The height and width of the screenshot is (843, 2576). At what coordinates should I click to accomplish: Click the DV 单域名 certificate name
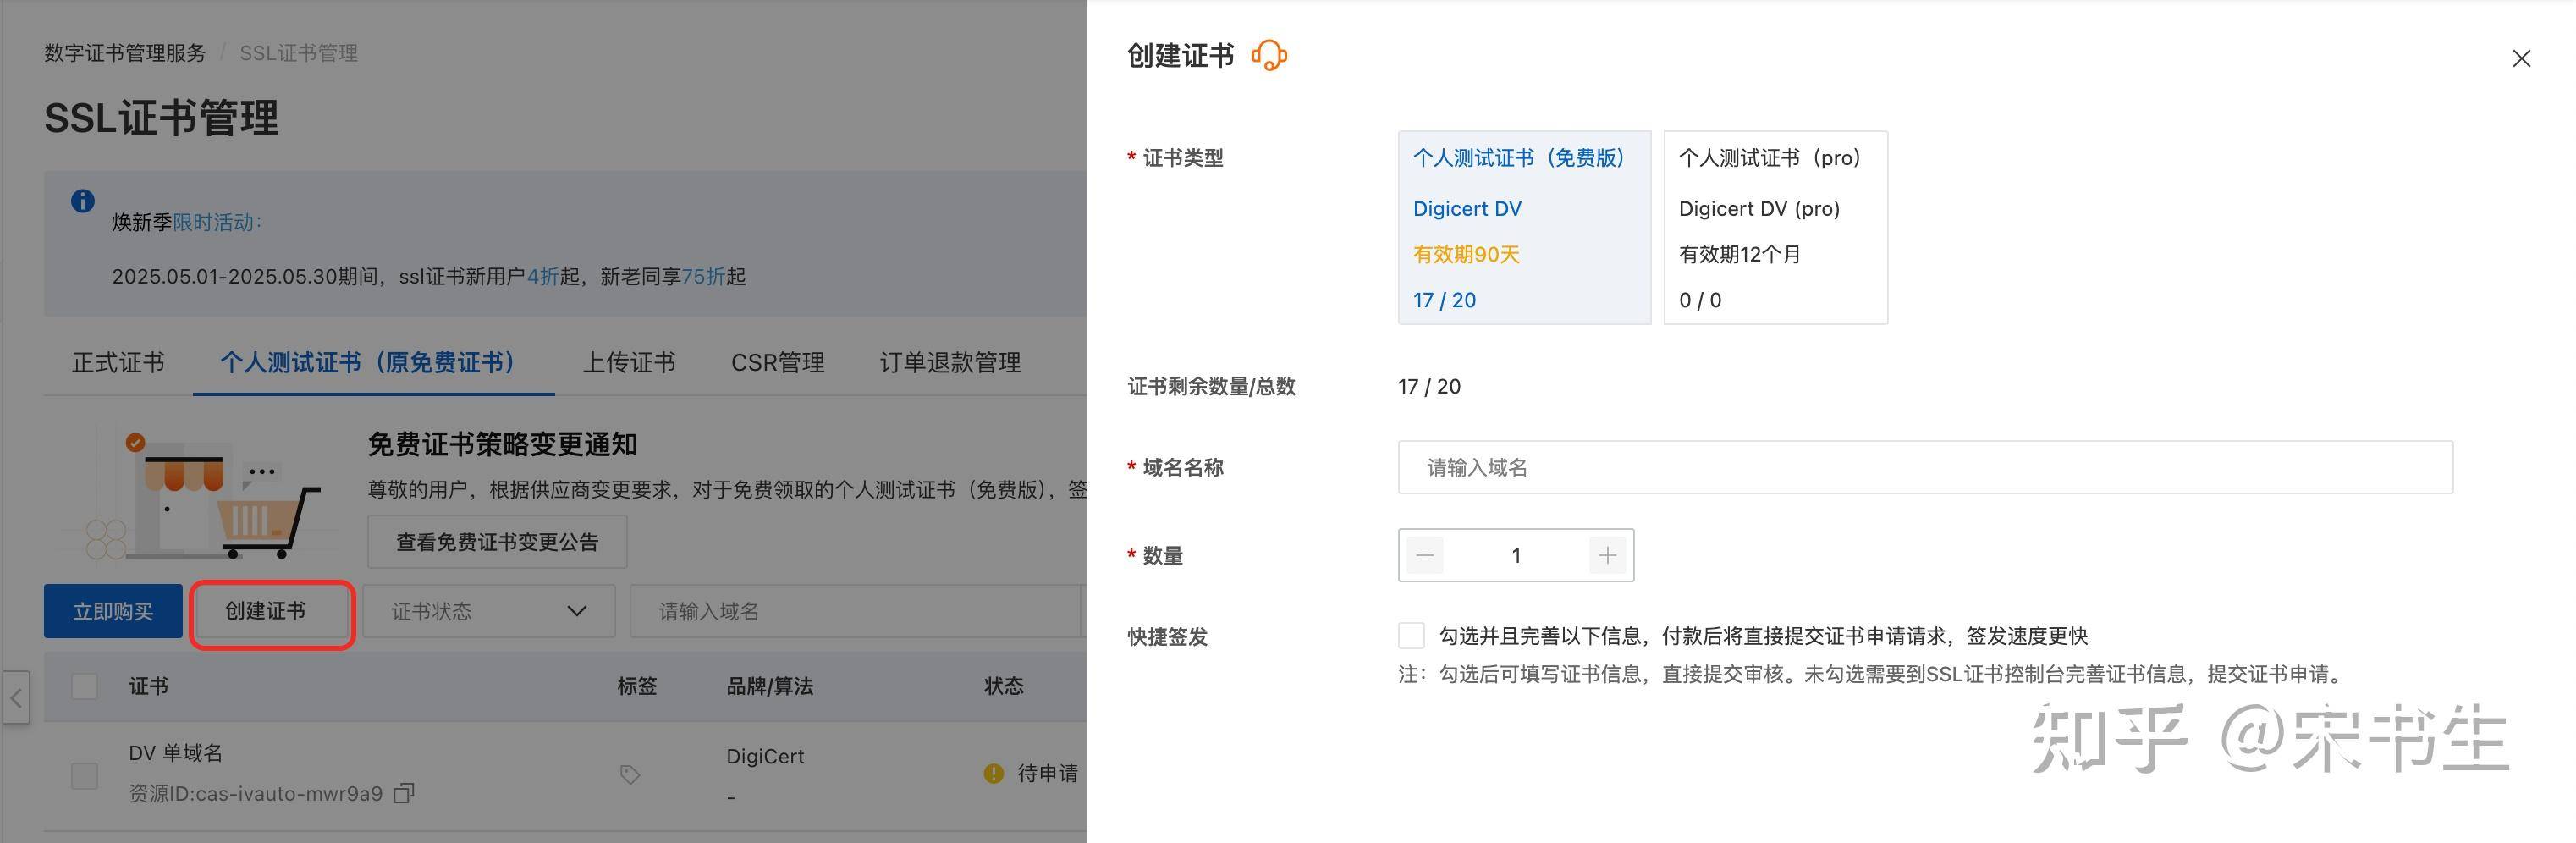176,753
